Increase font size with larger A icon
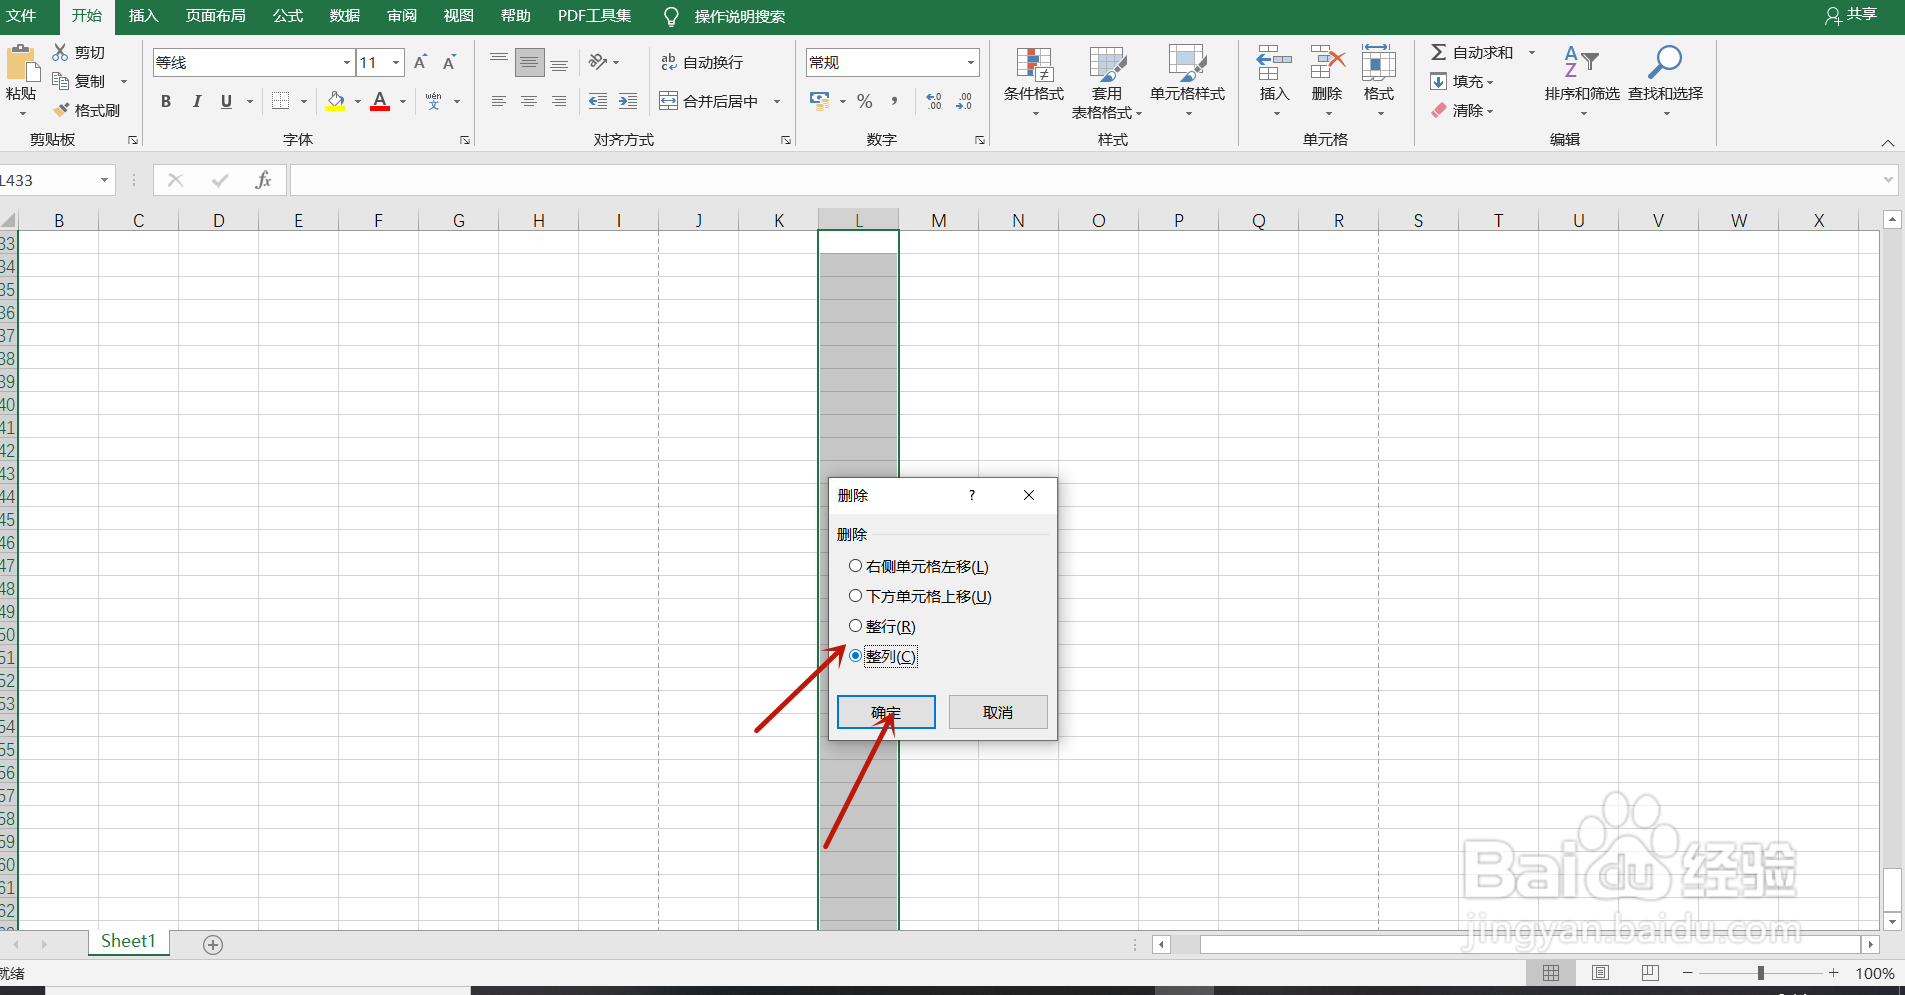The width and height of the screenshot is (1905, 995). coord(420,62)
